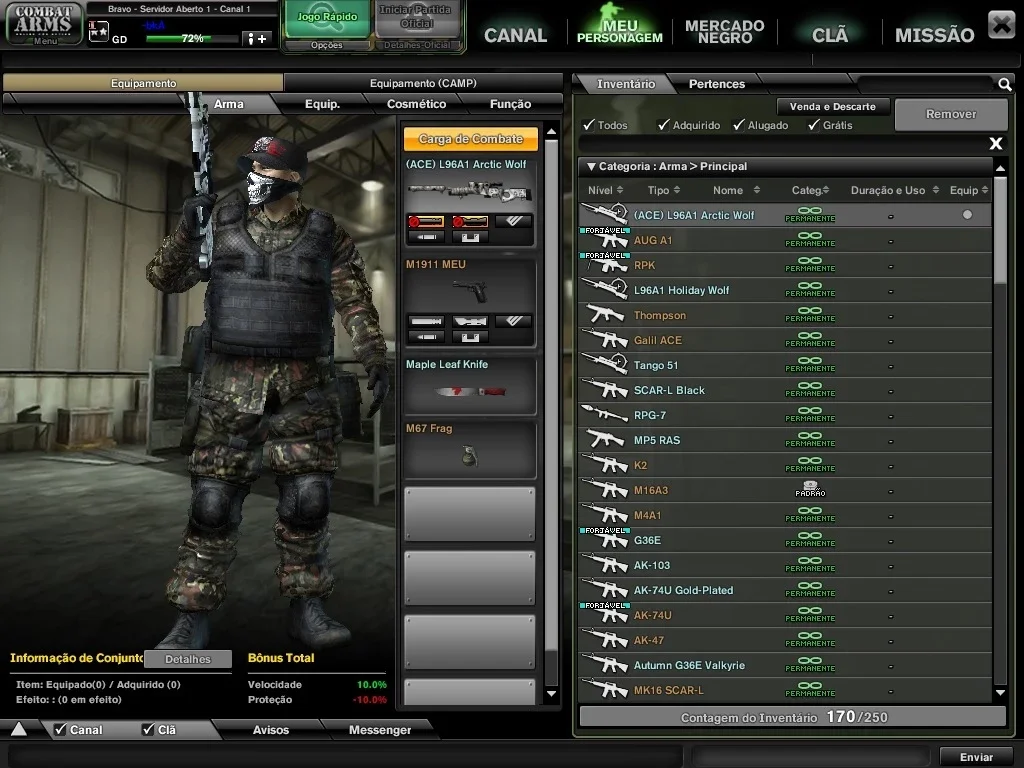The width and height of the screenshot is (1024, 768).
Task: Select equip radio for L96A1 Arctic Wolf
Action: pyautogui.click(x=967, y=215)
